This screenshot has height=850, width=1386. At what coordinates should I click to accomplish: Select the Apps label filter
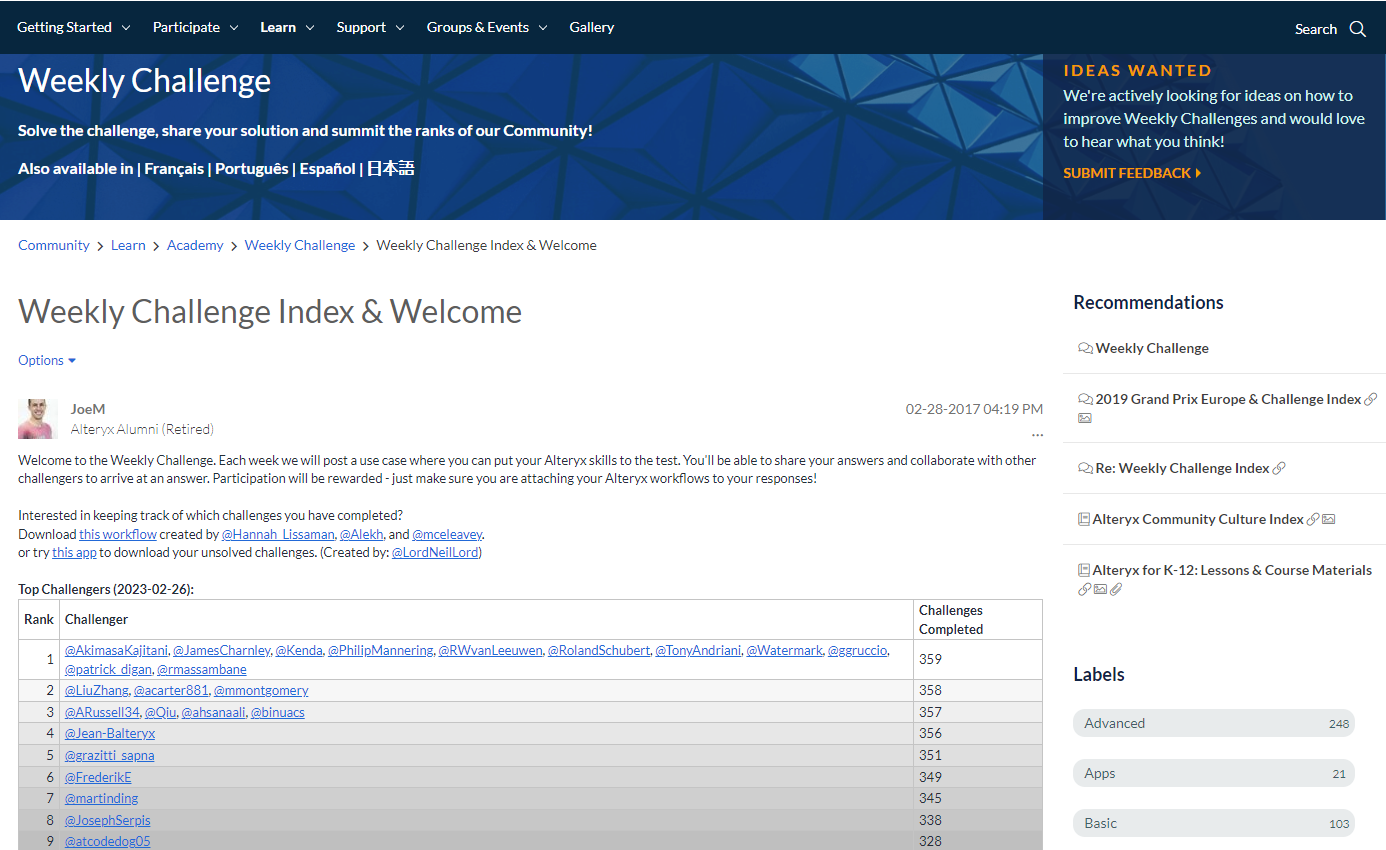point(1214,773)
